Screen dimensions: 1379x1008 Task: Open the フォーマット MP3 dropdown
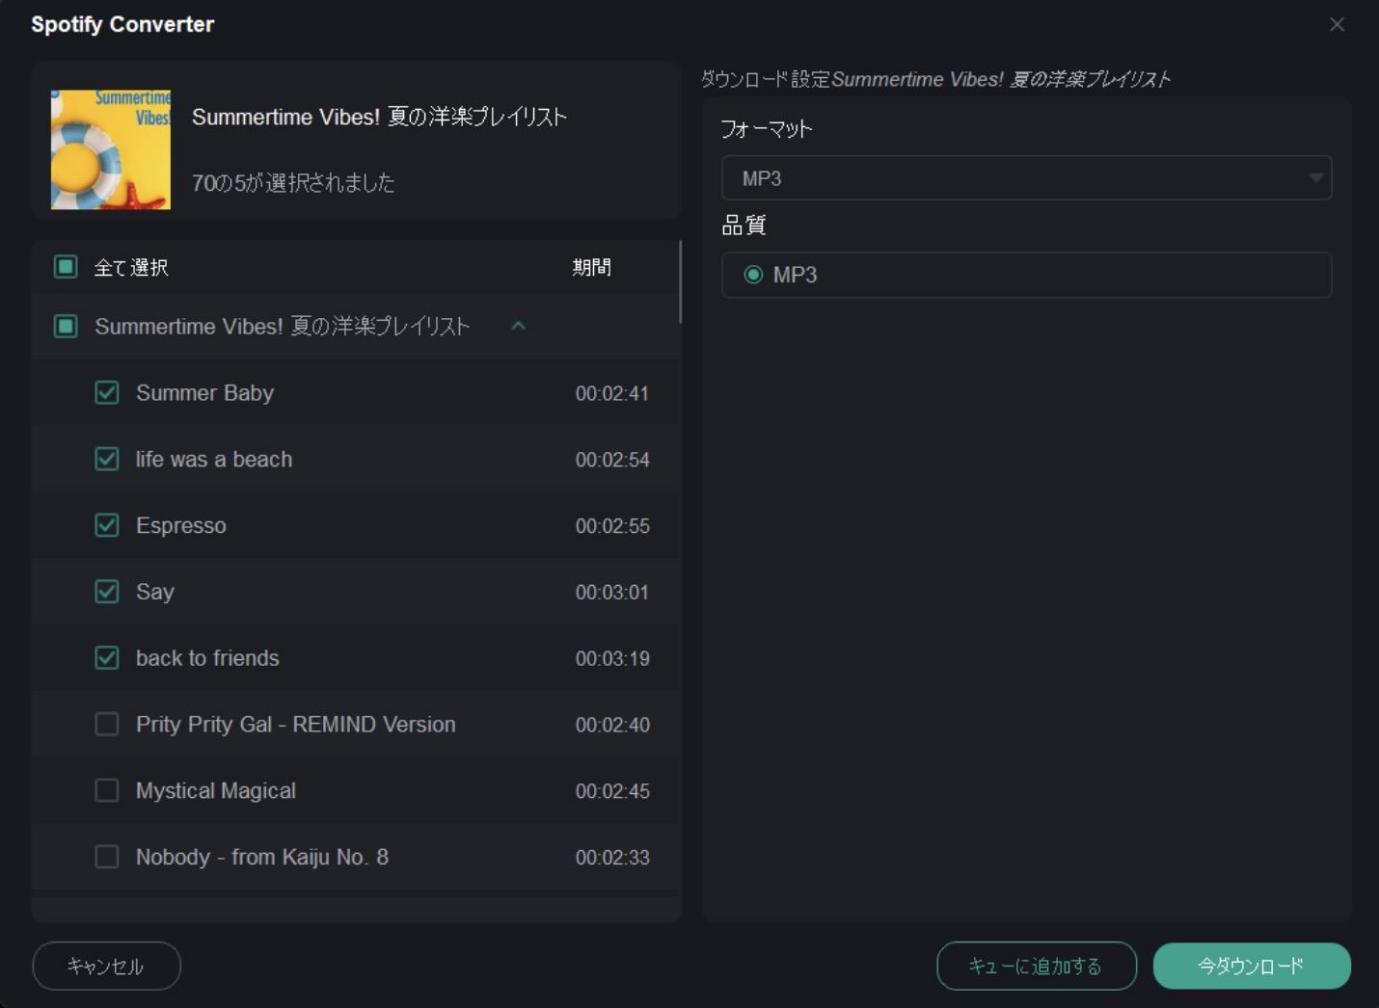click(x=1026, y=178)
